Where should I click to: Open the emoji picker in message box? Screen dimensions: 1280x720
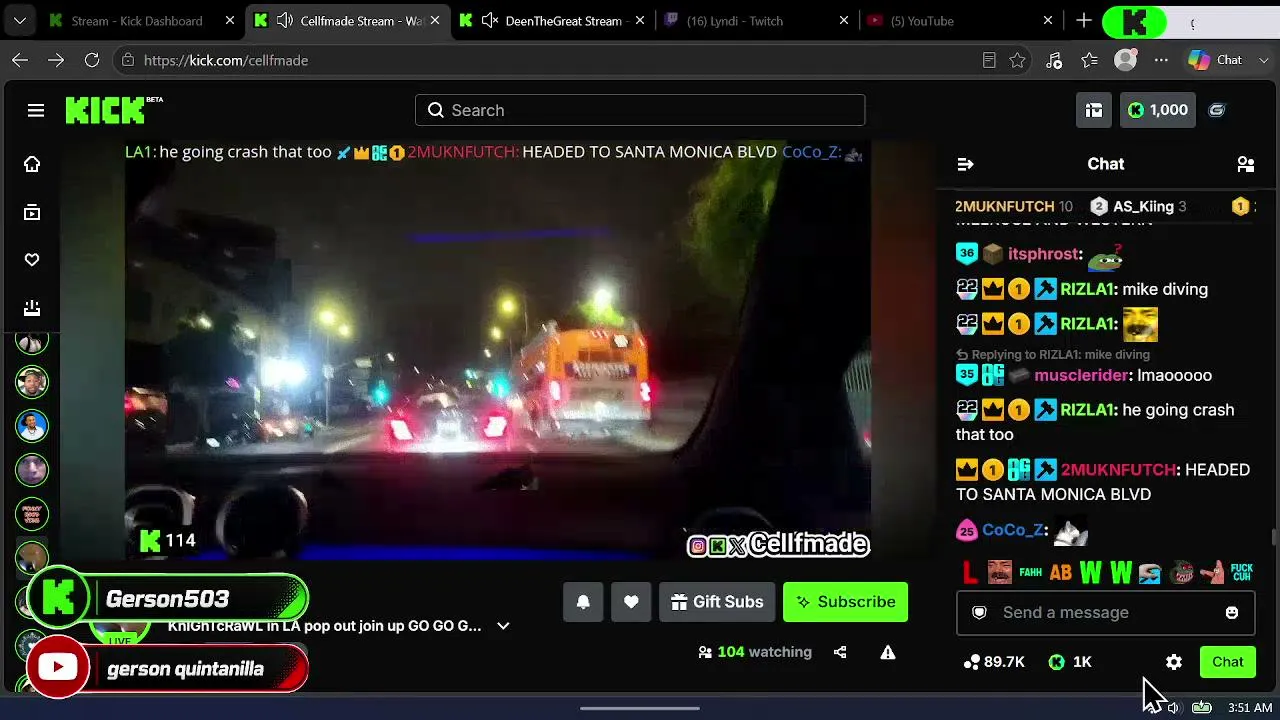pos(1232,612)
